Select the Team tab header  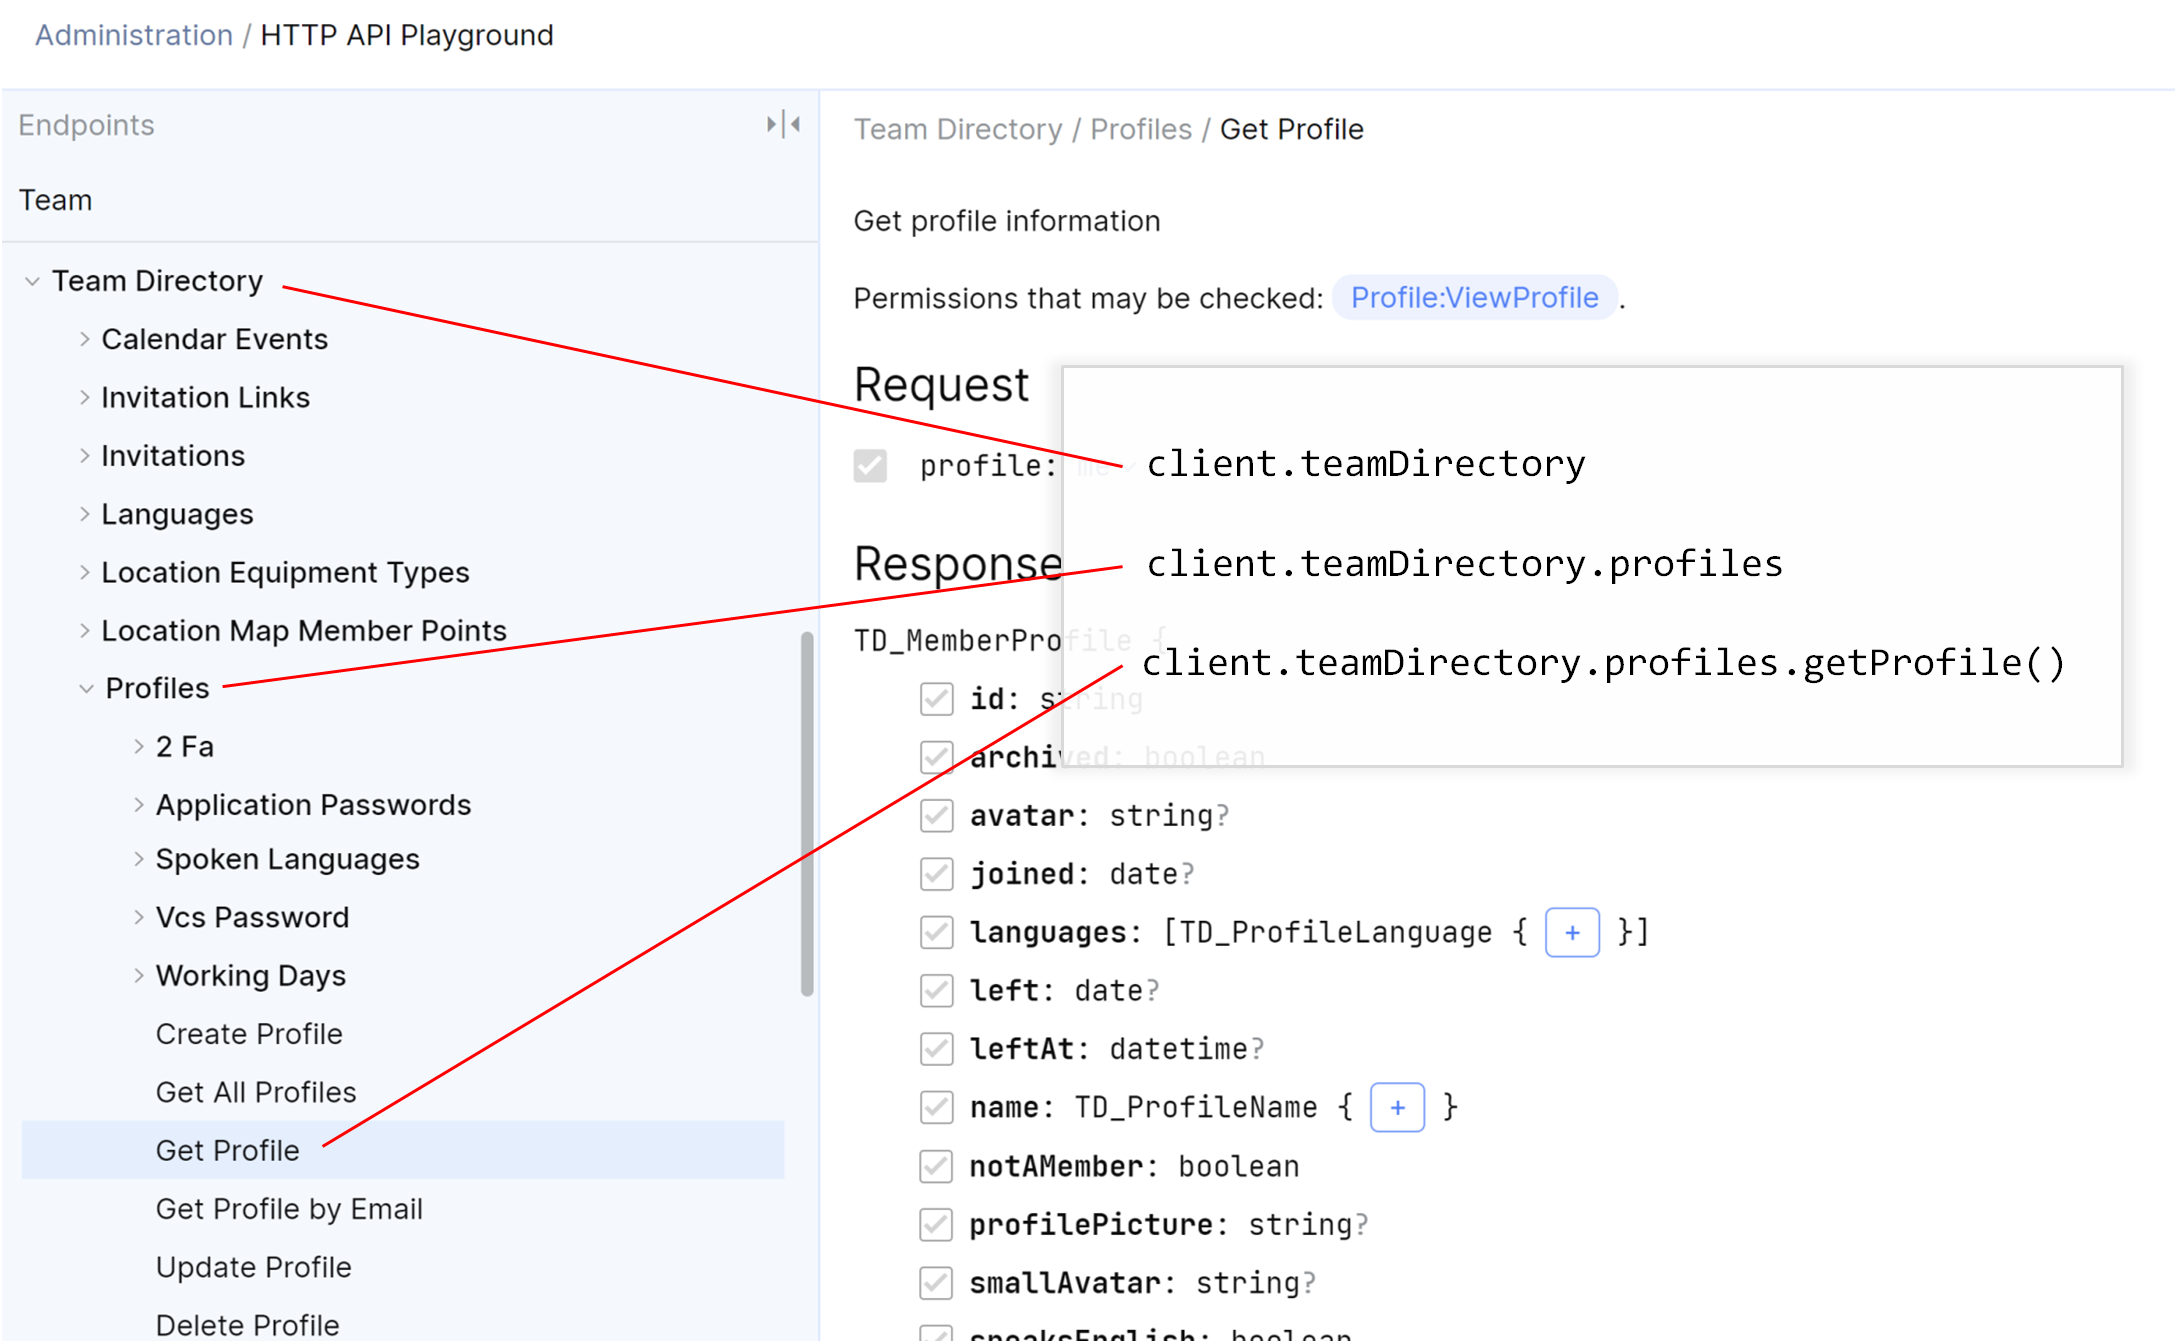pyautogui.click(x=56, y=200)
